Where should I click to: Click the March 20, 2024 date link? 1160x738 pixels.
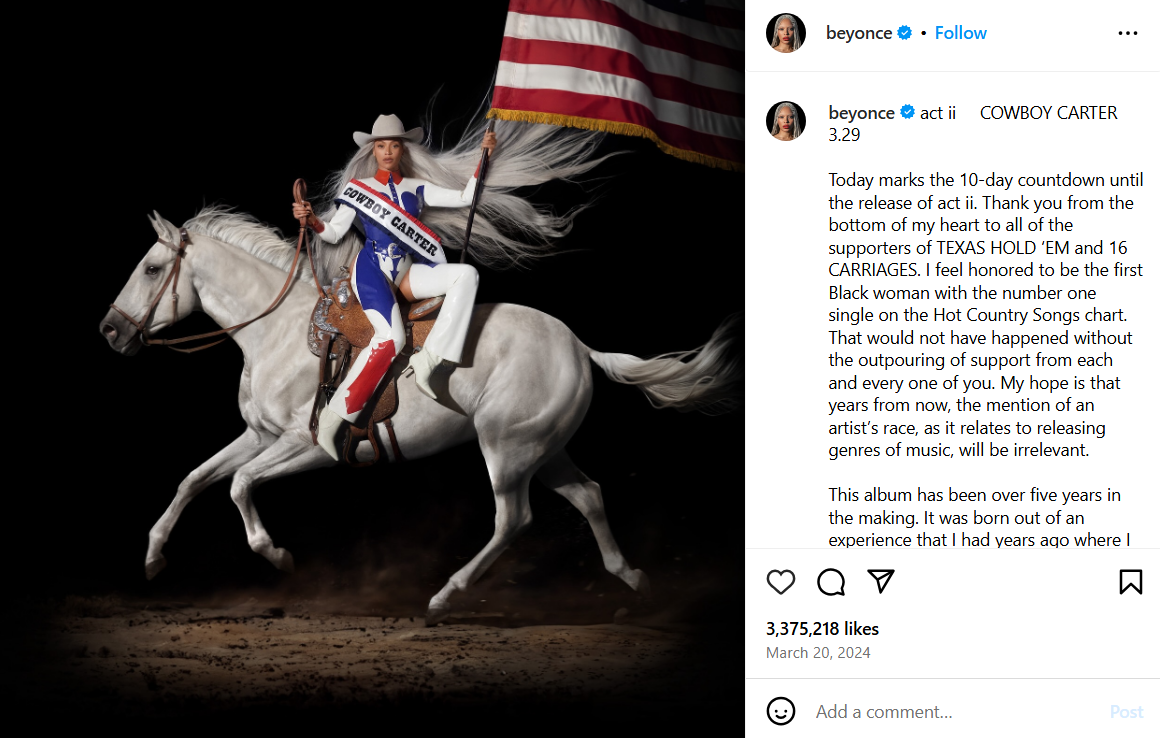817,653
